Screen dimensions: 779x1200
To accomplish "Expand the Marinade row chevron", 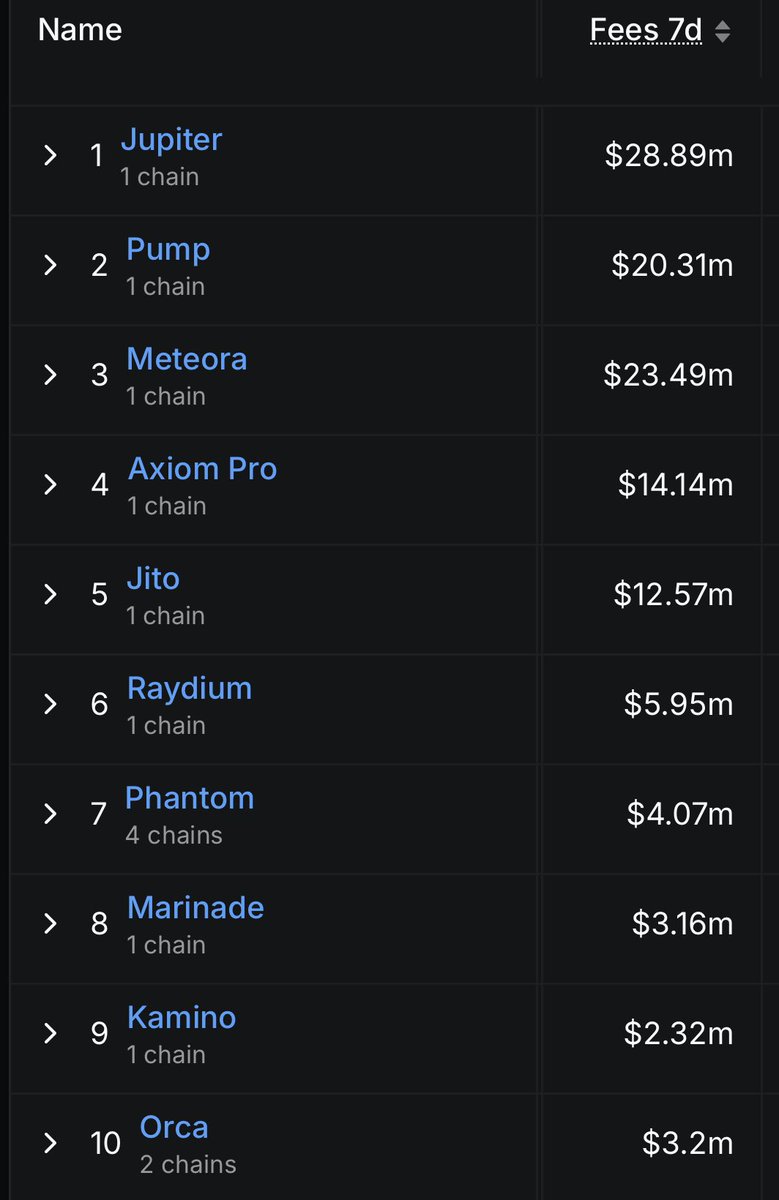I will [x=50, y=923].
